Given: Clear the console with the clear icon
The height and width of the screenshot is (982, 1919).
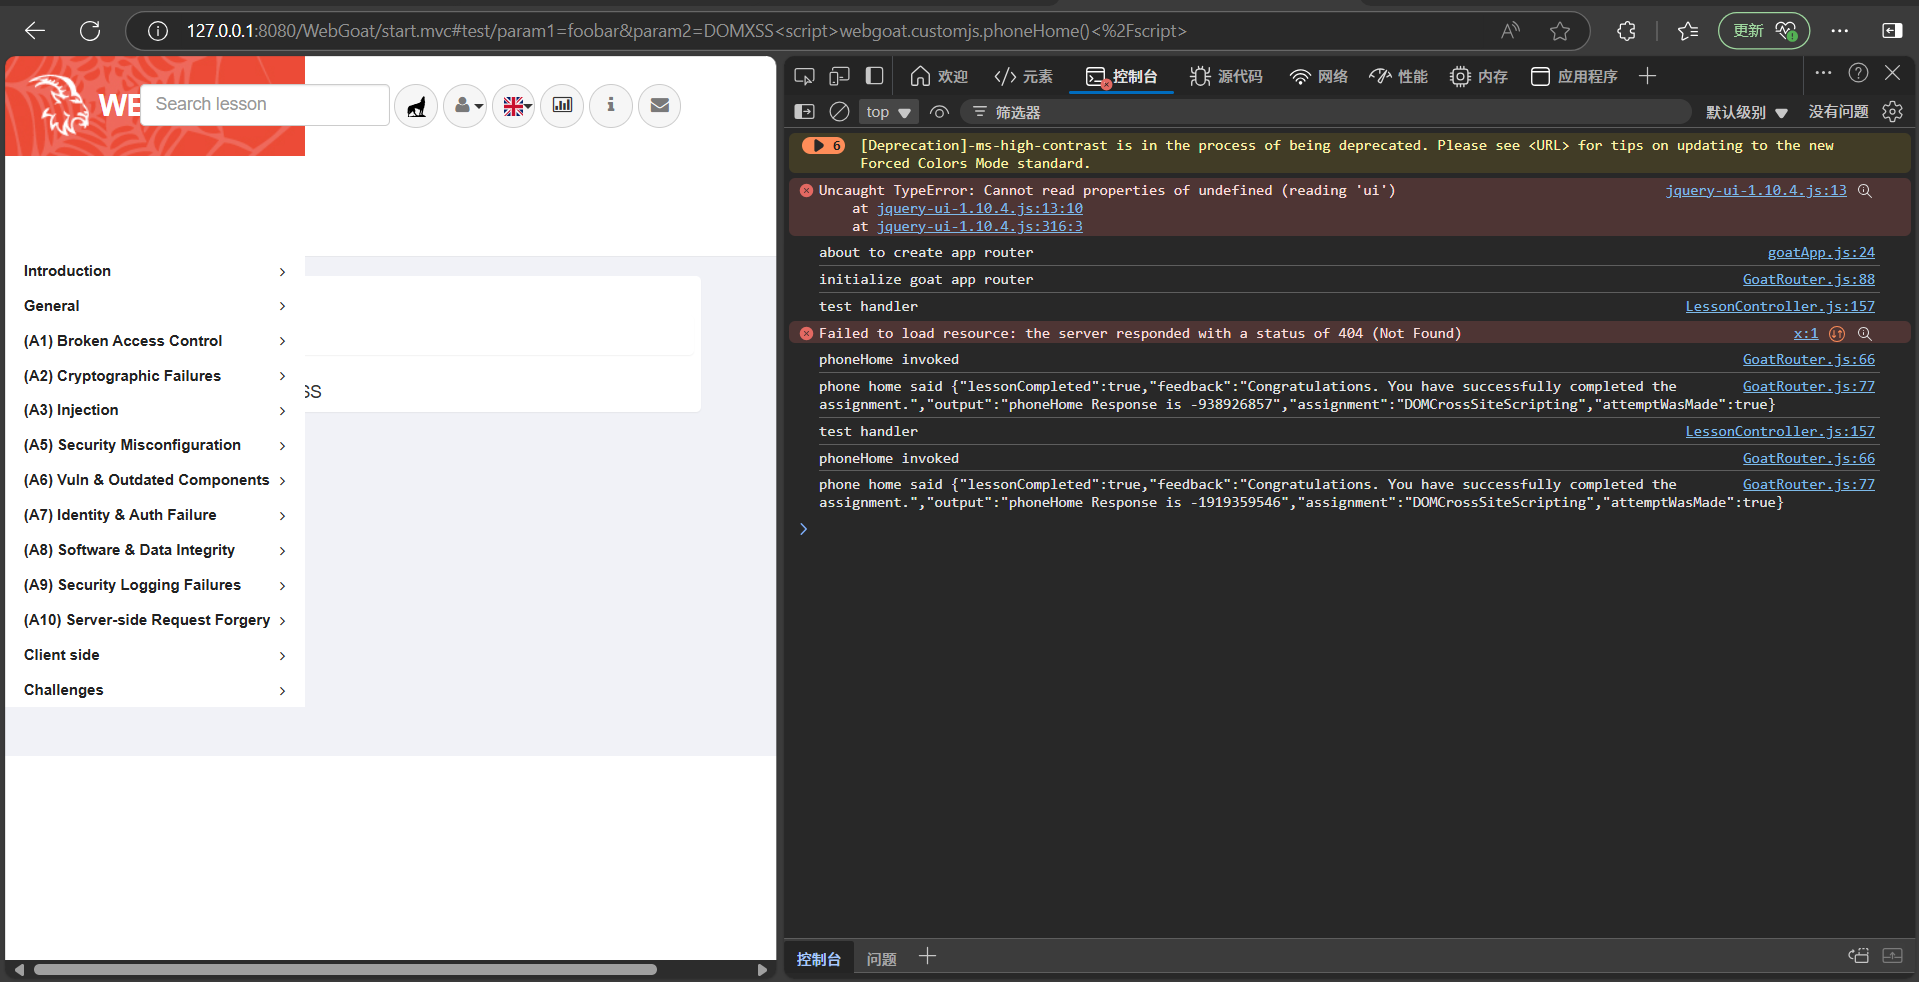Looking at the screenshot, I should [840, 112].
